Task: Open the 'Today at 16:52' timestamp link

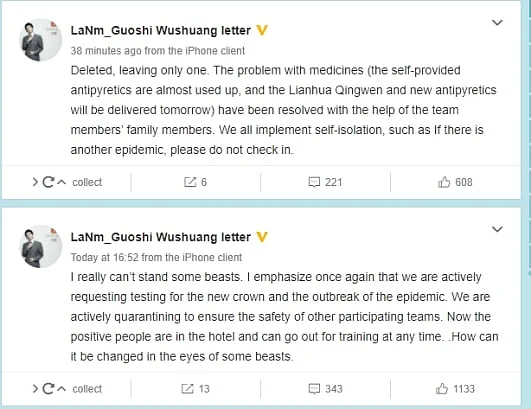Action: pos(105,257)
